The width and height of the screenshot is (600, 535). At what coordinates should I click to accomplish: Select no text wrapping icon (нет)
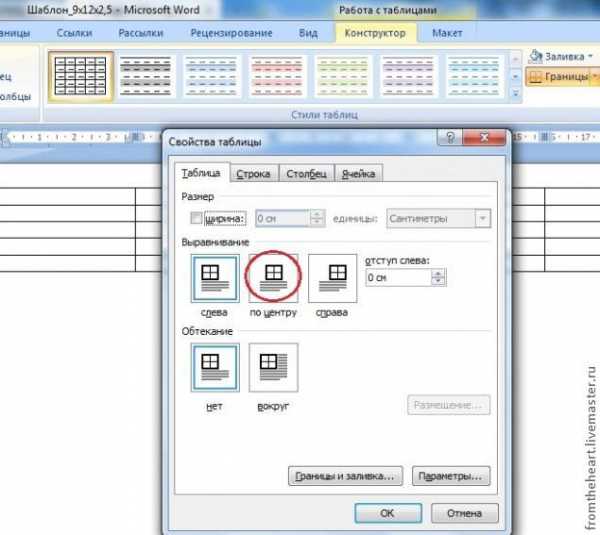coord(214,369)
